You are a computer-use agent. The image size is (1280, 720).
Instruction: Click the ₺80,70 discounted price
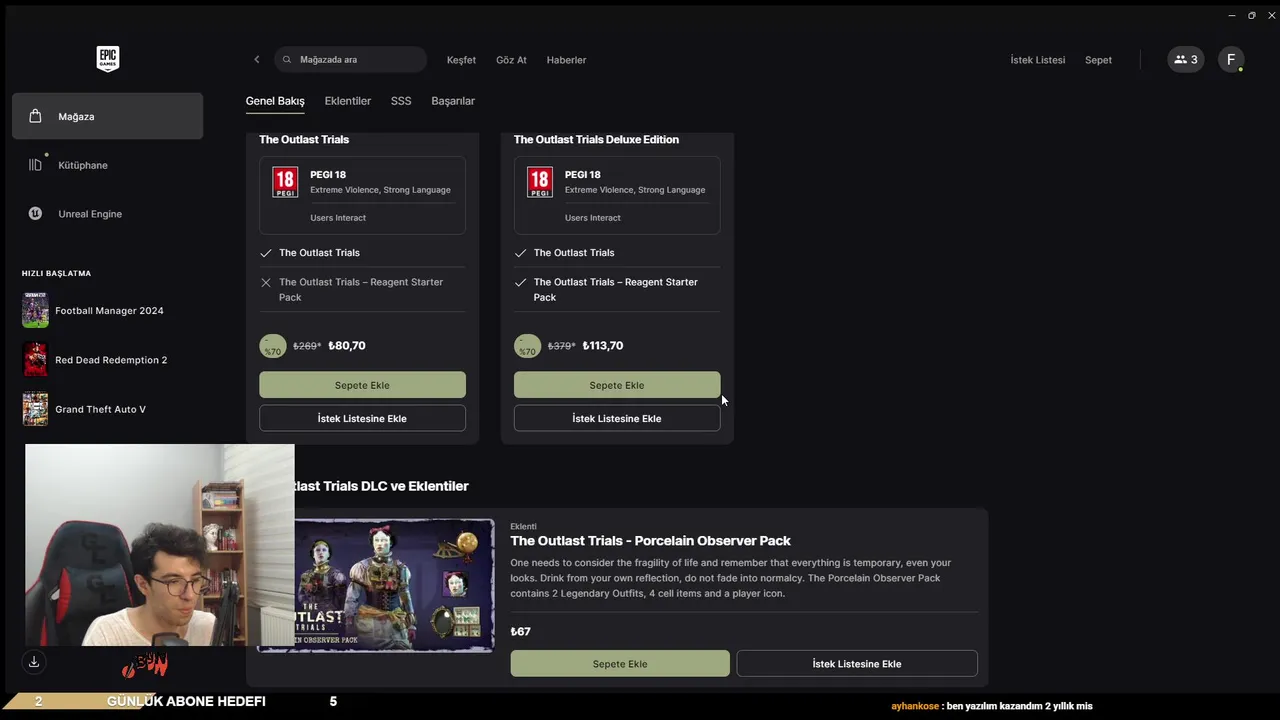[x=347, y=346]
